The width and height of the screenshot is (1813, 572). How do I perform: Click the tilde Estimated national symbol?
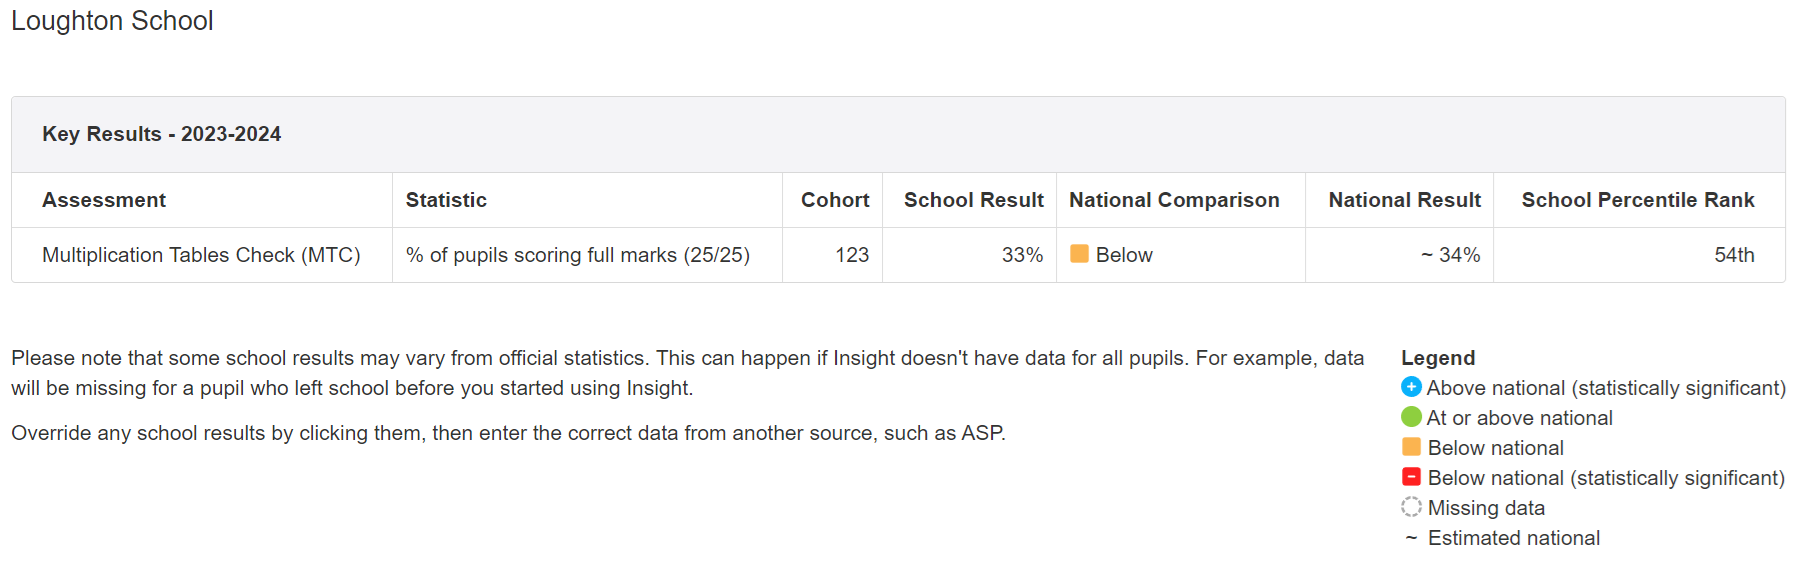[x=1411, y=538]
